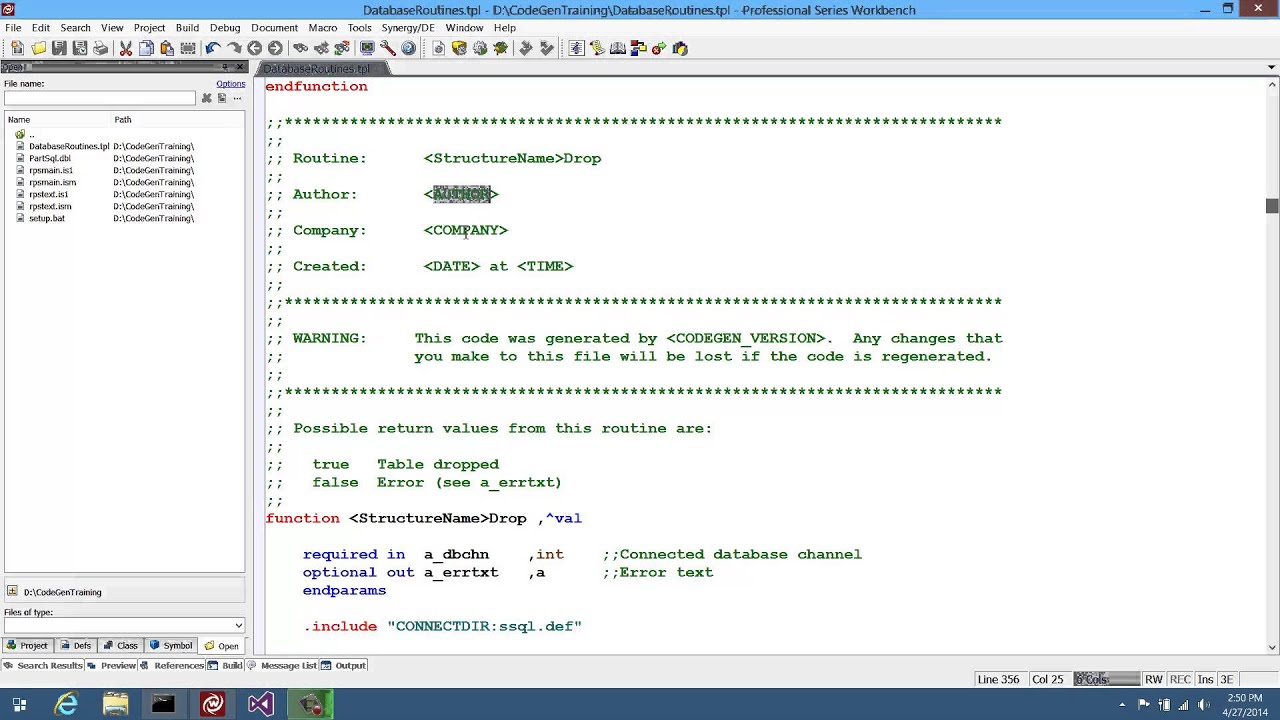This screenshot has height=720, width=1280.
Task: Click the Redo arrow icon
Action: [x=234, y=48]
